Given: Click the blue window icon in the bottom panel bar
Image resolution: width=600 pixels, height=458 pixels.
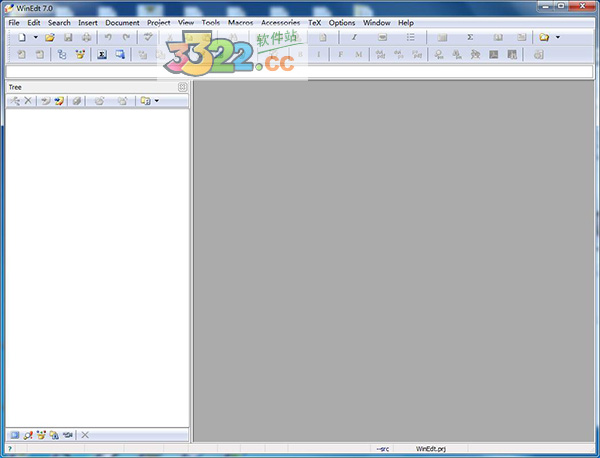Looking at the screenshot, I should pos(15,435).
